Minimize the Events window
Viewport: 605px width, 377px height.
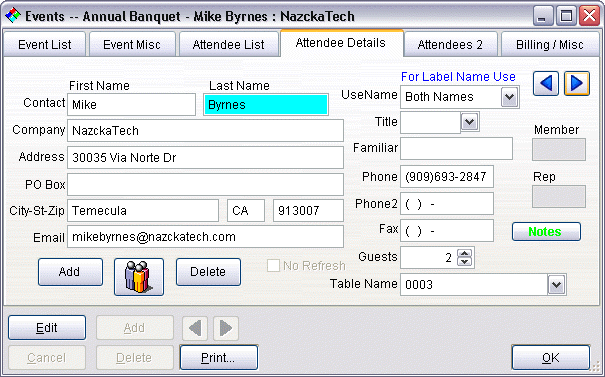pyautogui.click(x=543, y=16)
